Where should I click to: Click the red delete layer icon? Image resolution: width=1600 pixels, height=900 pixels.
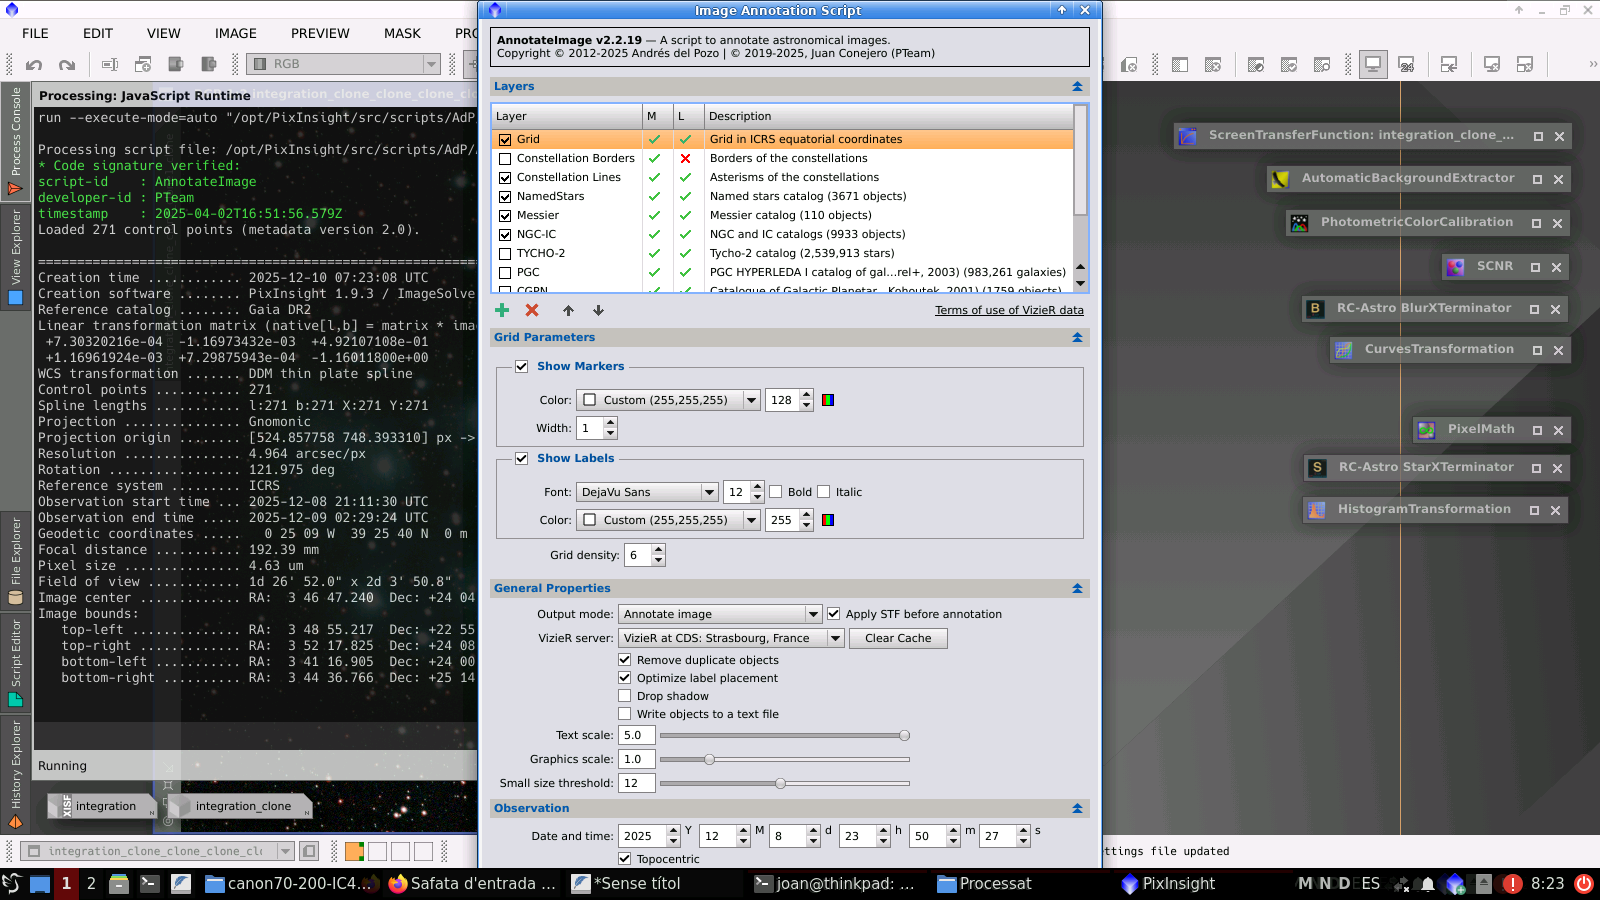click(532, 310)
